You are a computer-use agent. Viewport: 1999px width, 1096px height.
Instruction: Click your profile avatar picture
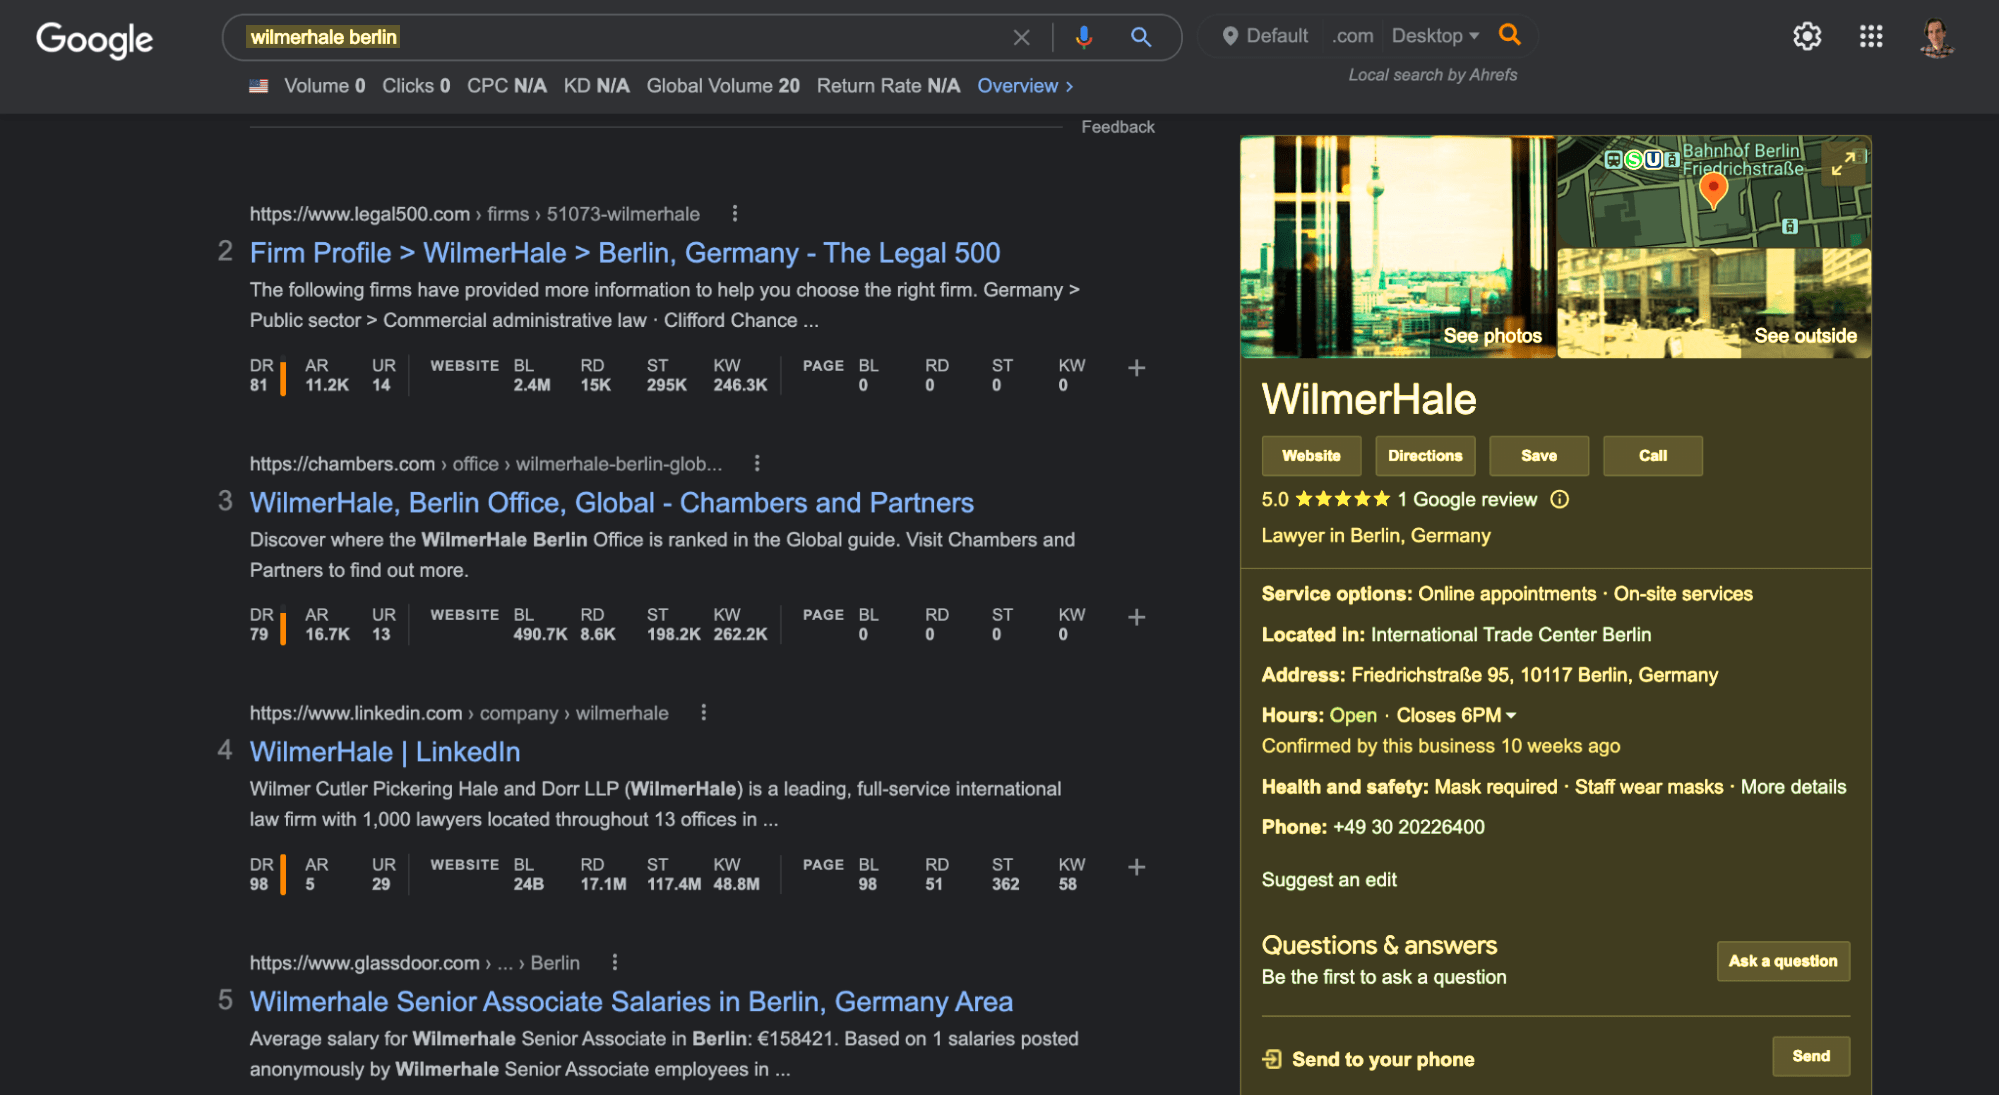coord(1936,38)
